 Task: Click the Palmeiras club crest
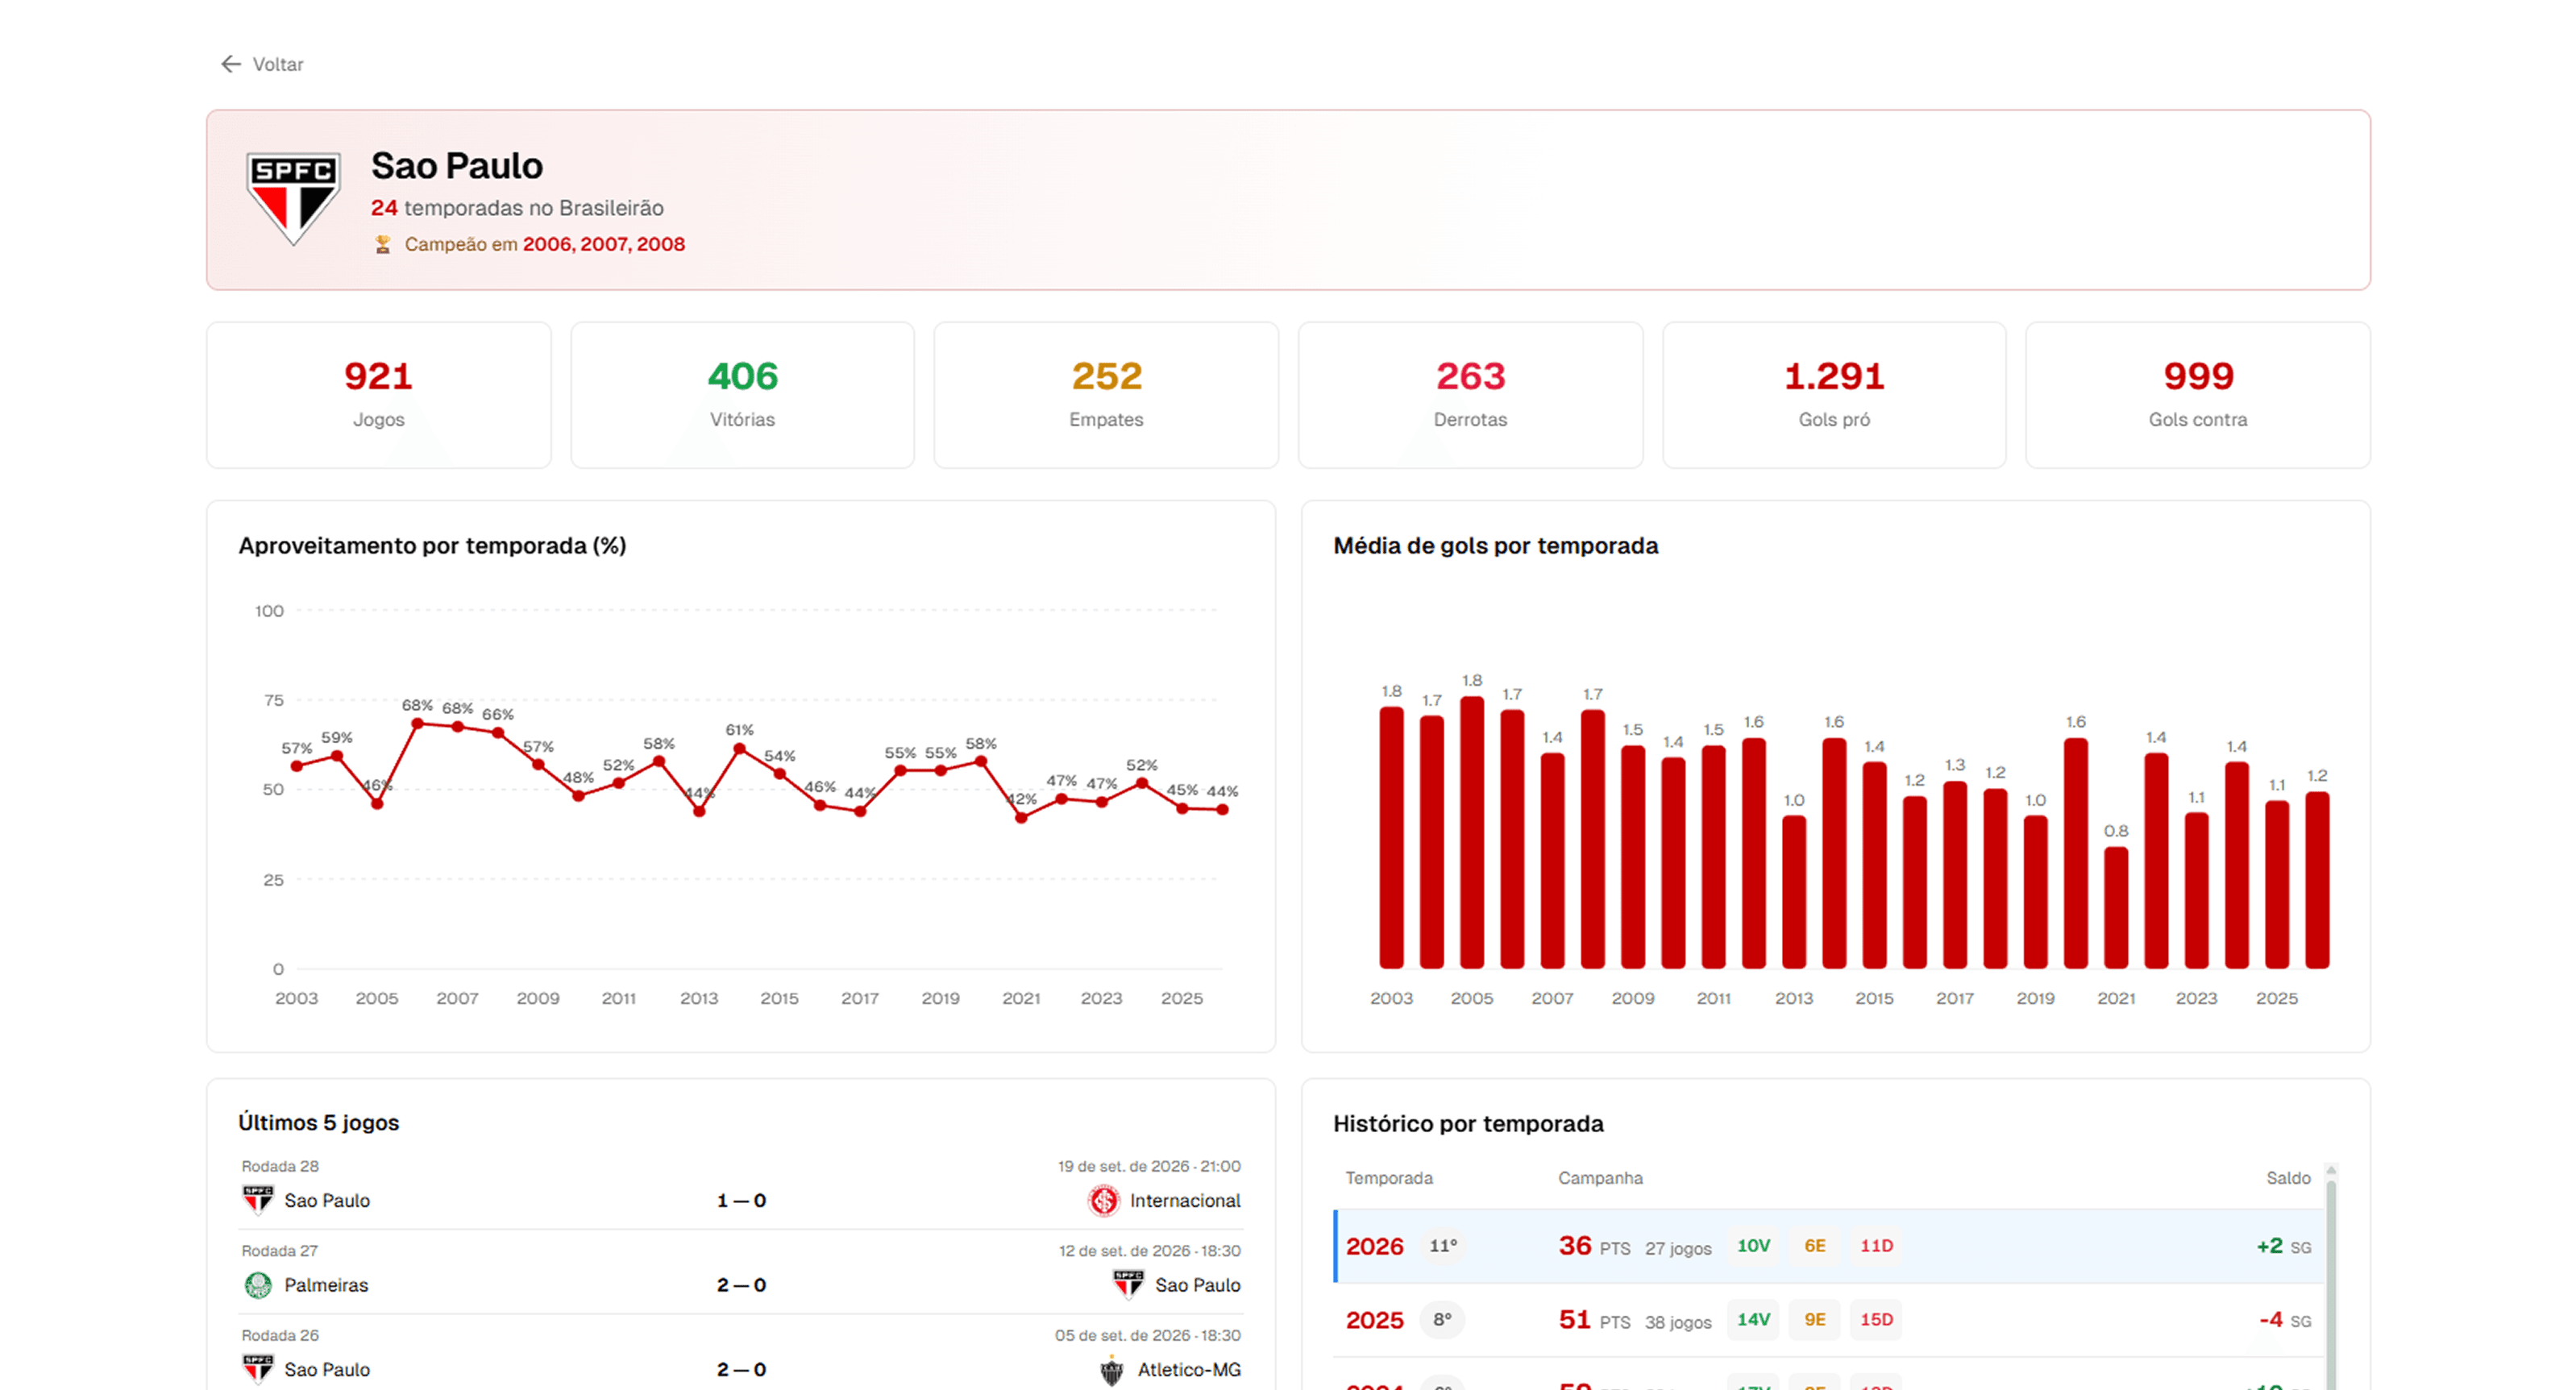point(258,1285)
